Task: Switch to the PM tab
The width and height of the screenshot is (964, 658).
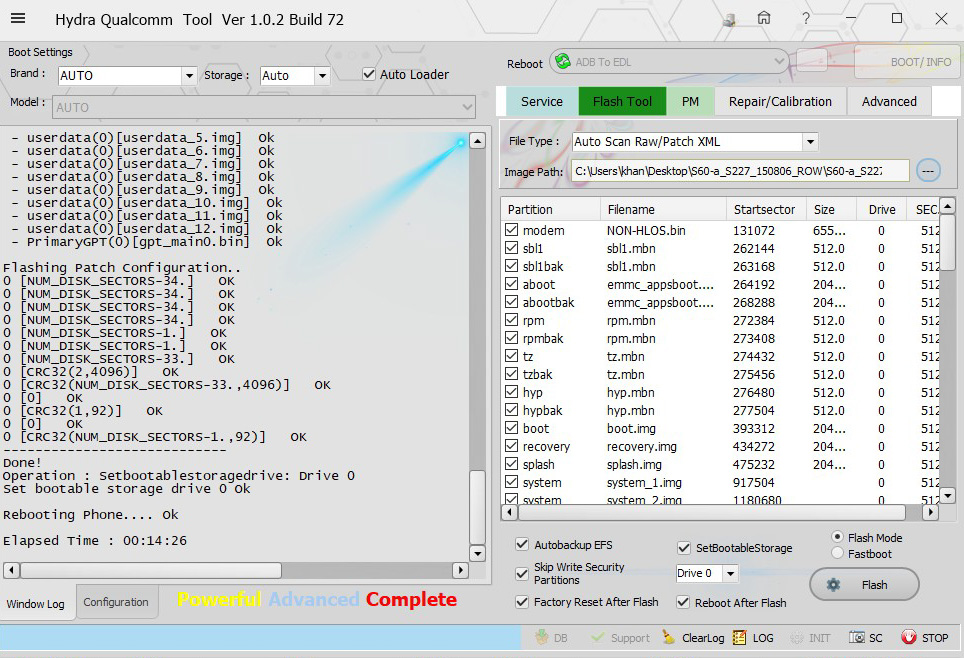Action: click(x=690, y=101)
